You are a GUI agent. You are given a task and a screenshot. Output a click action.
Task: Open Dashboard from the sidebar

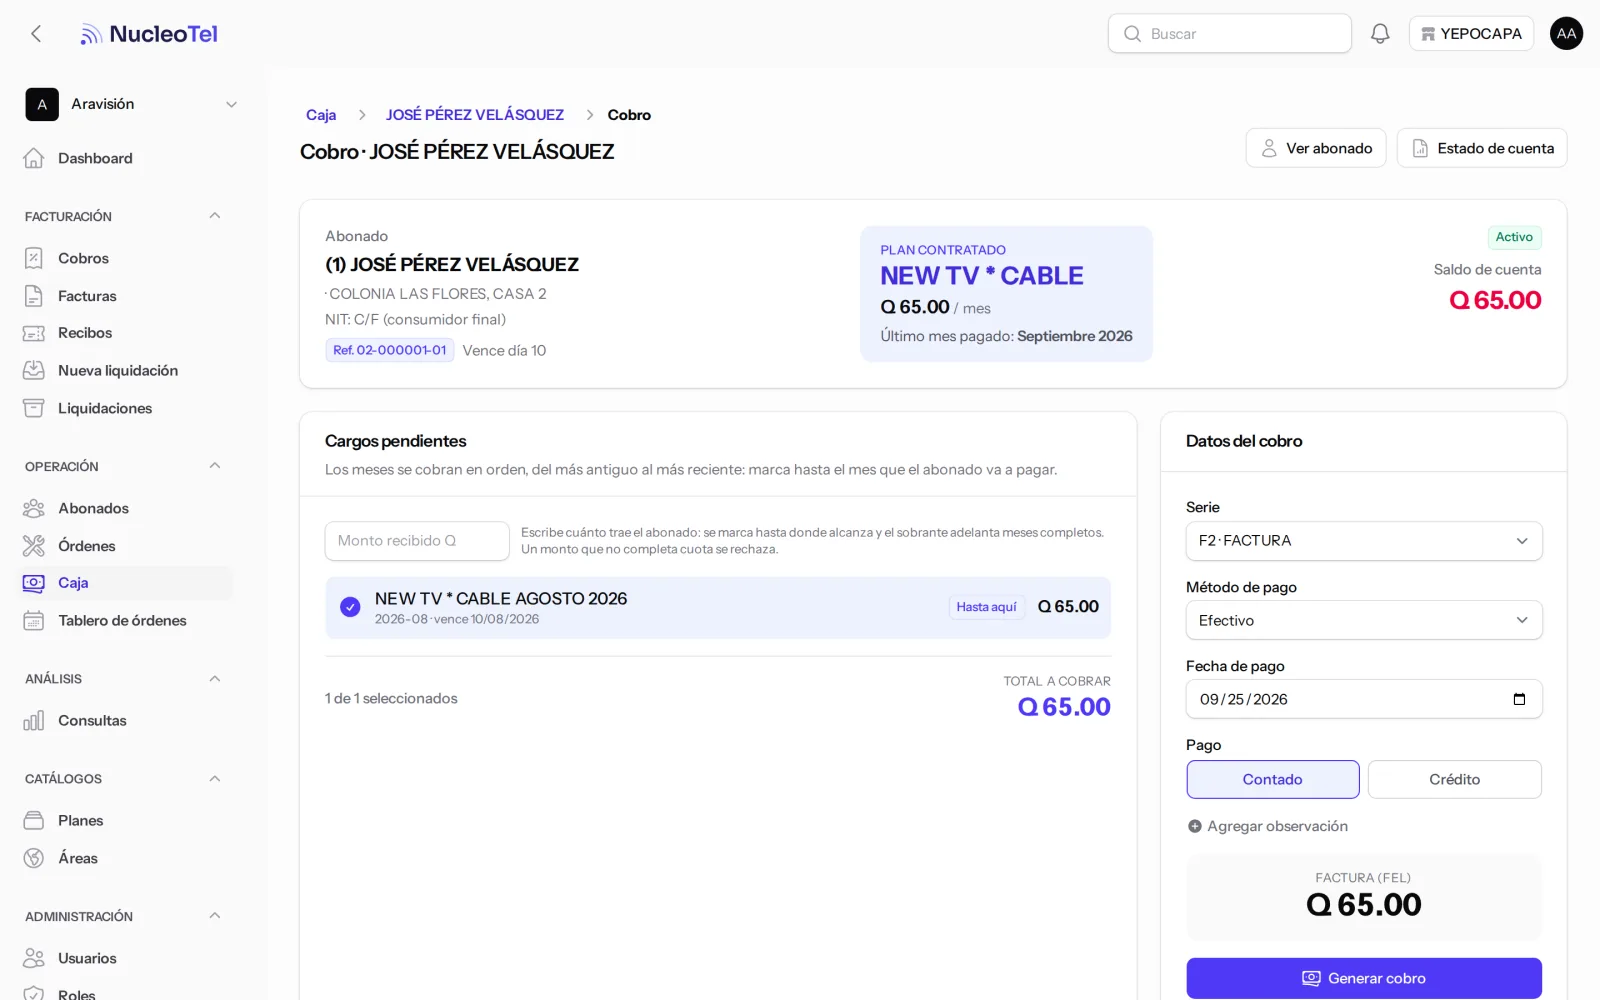tap(95, 158)
